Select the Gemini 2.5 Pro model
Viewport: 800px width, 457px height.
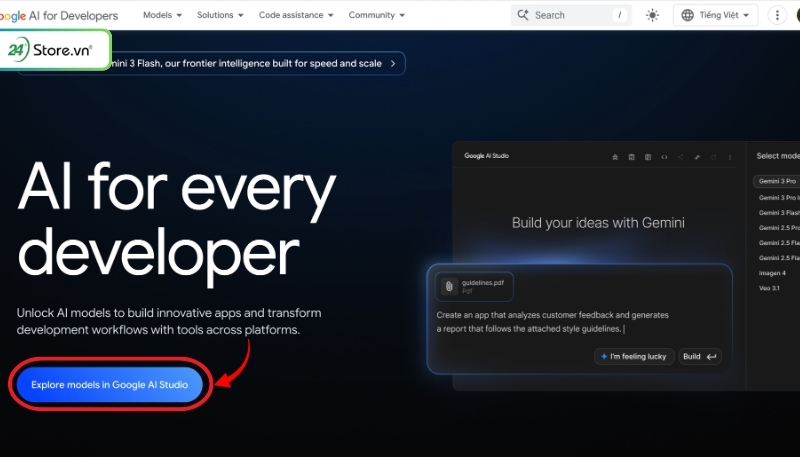click(779, 227)
